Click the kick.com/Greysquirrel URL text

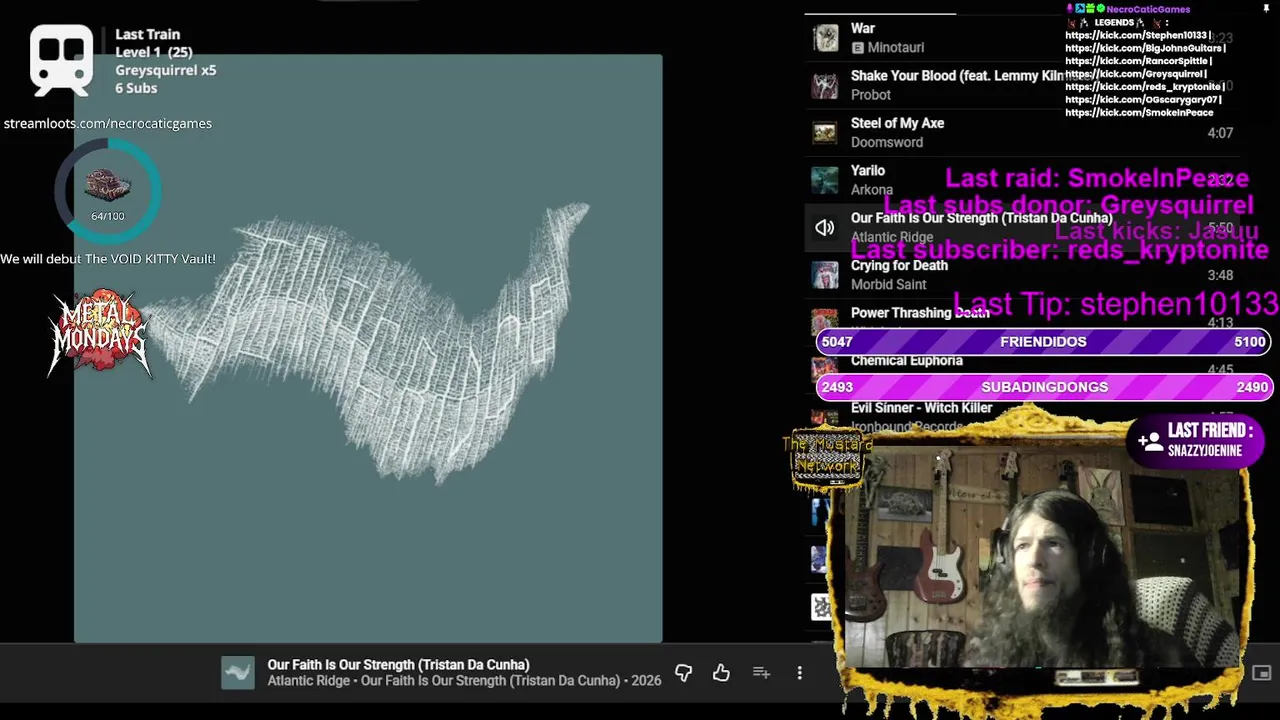(x=1135, y=74)
